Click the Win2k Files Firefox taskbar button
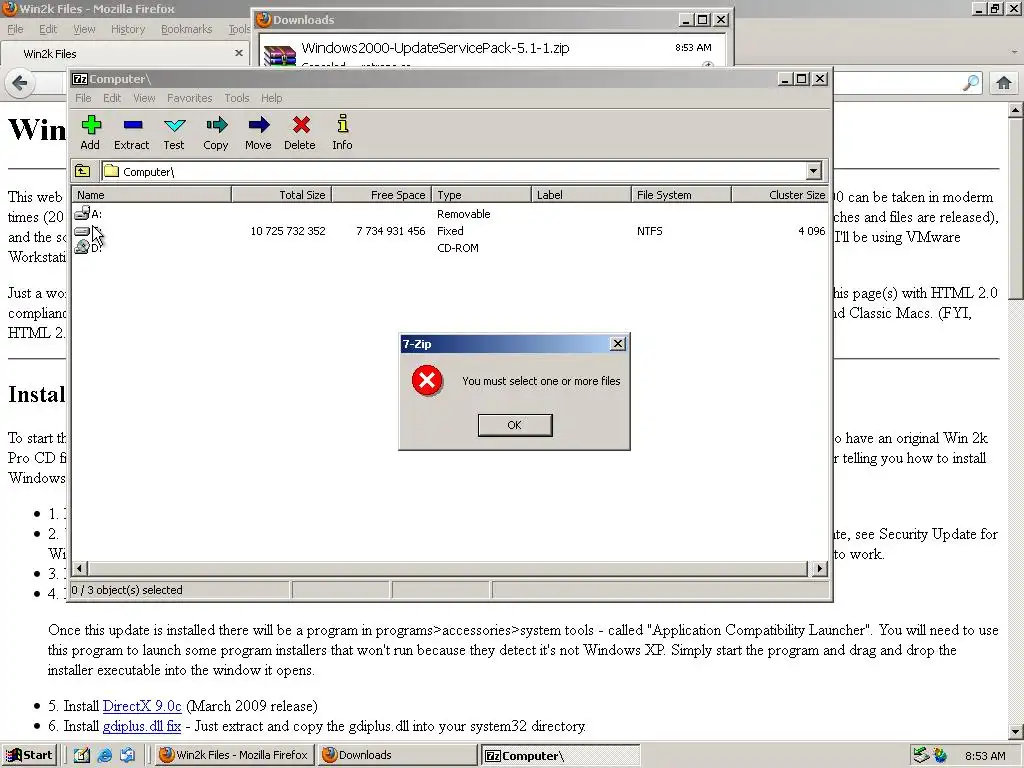This screenshot has height=768, width=1024. coord(235,756)
